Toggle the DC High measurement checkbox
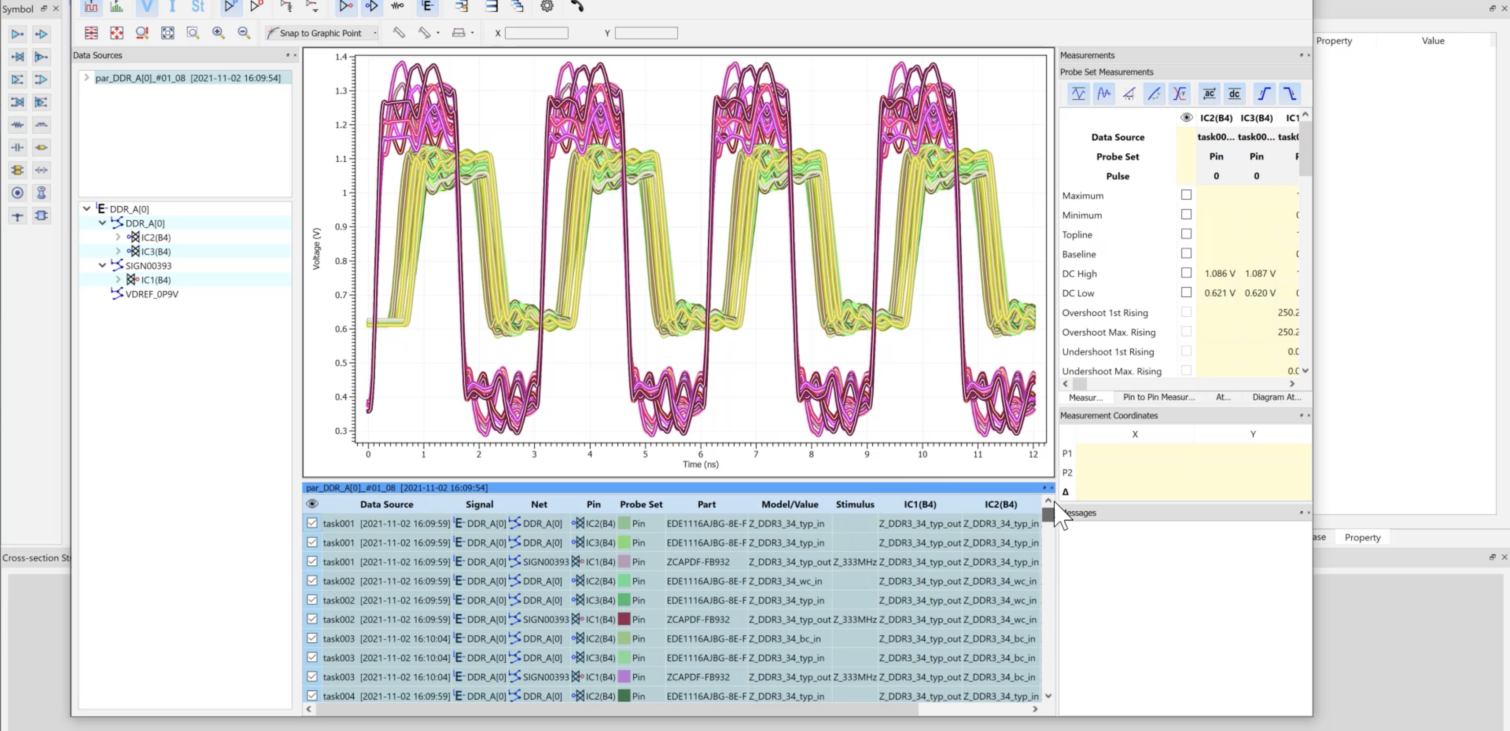 pos(1186,273)
